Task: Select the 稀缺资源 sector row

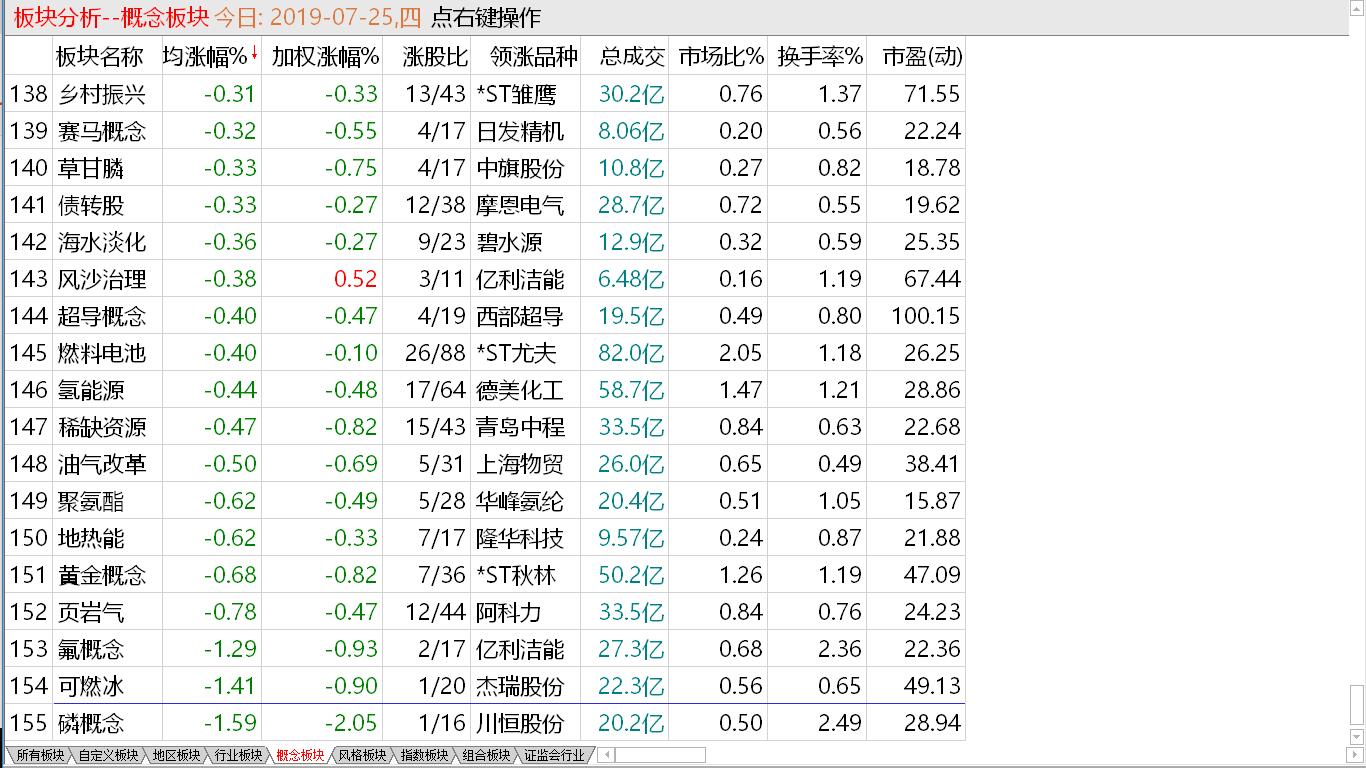Action: tap(485, 427)
